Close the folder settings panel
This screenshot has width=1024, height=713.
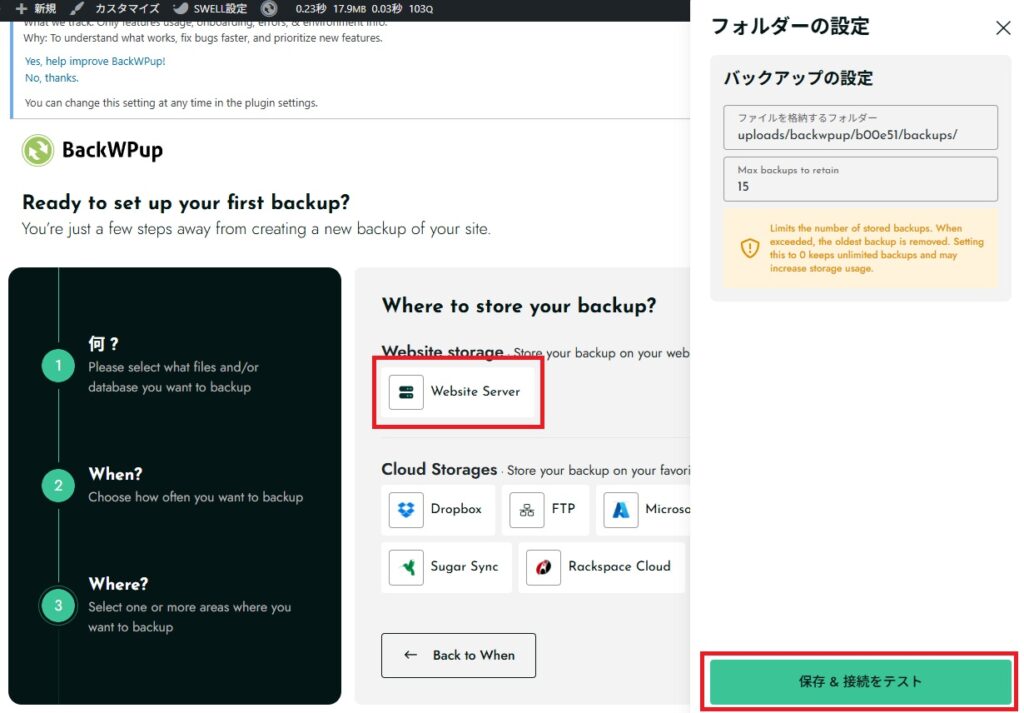[1003, 28]
